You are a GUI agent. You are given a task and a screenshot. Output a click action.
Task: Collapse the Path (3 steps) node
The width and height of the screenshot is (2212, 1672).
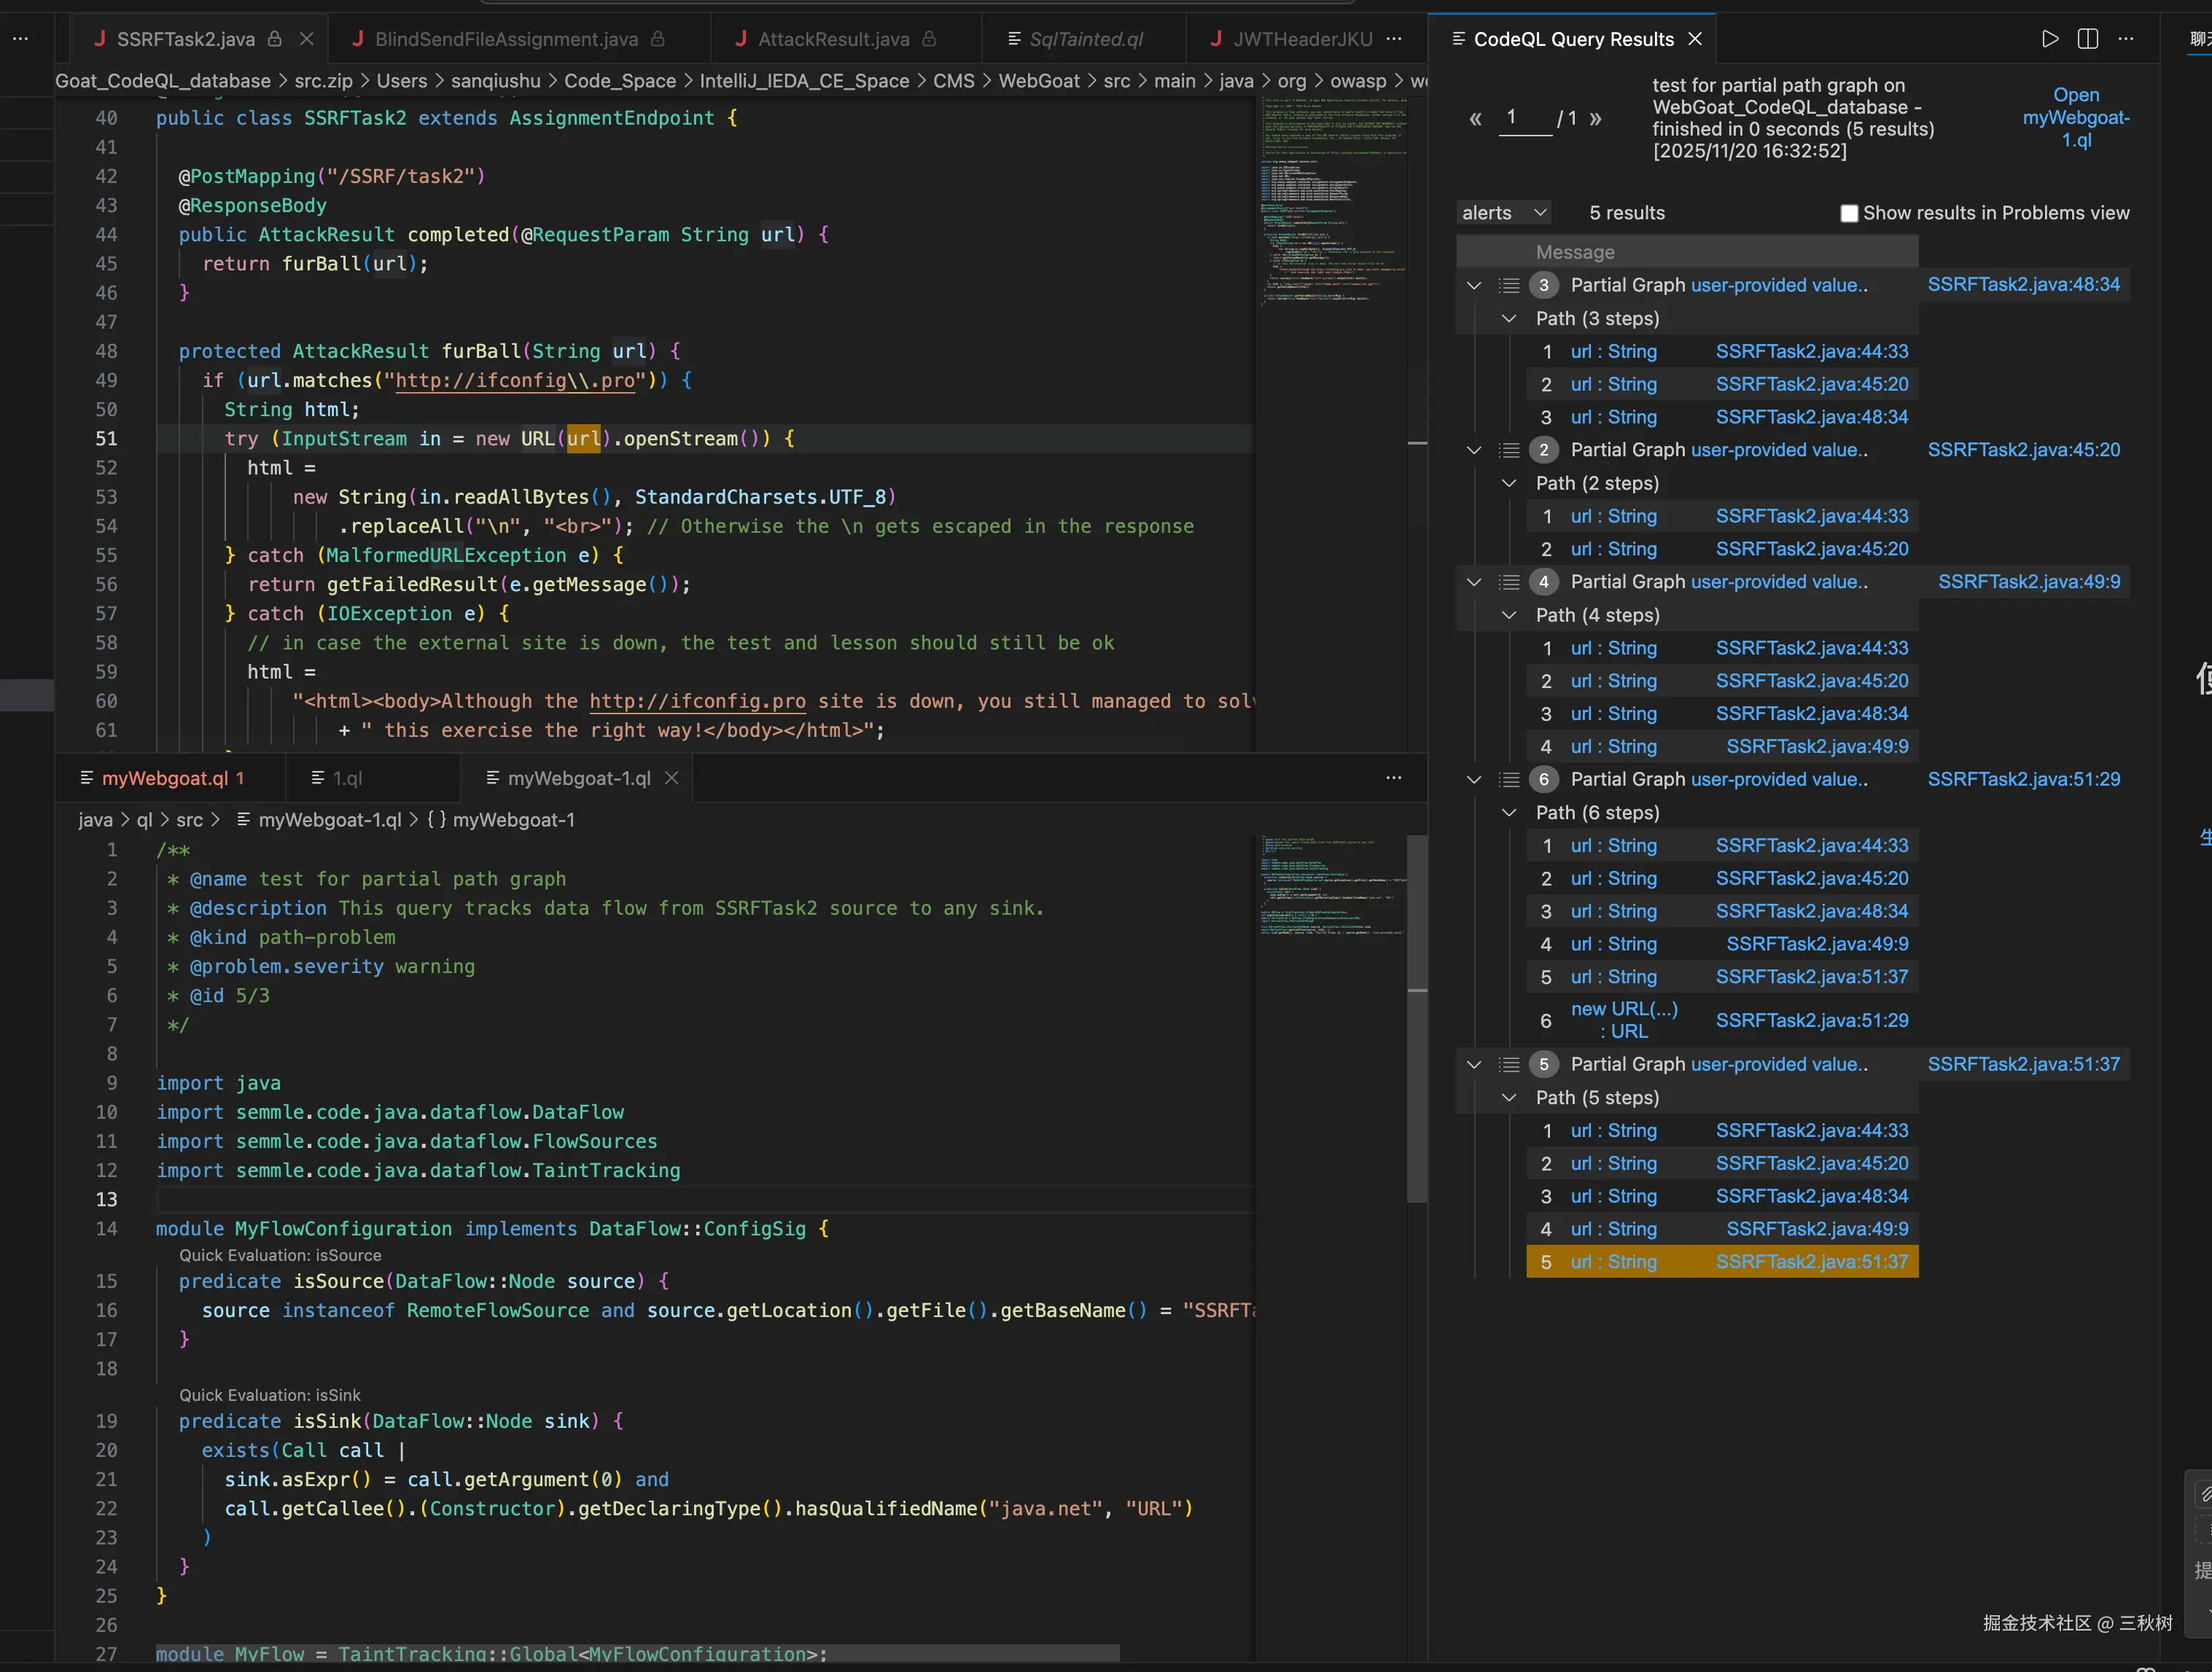(1509, 319)
